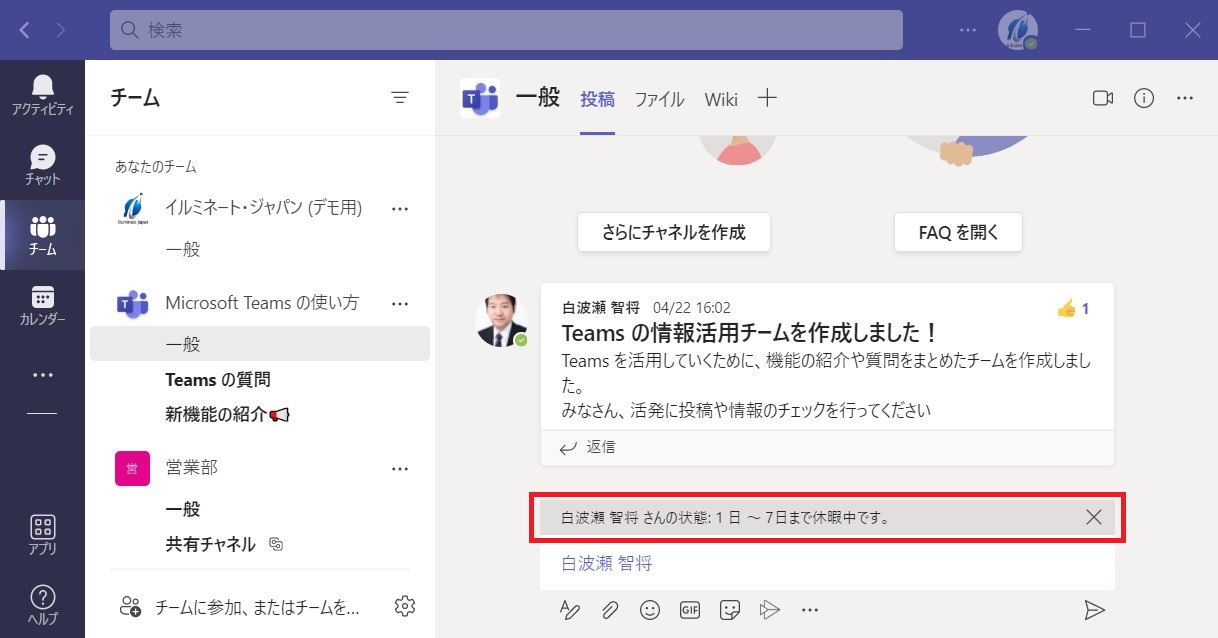The width and height of the screenshot is (1218, 638).
Task: Open more options for 営業部 team
Action: [400, 468]
